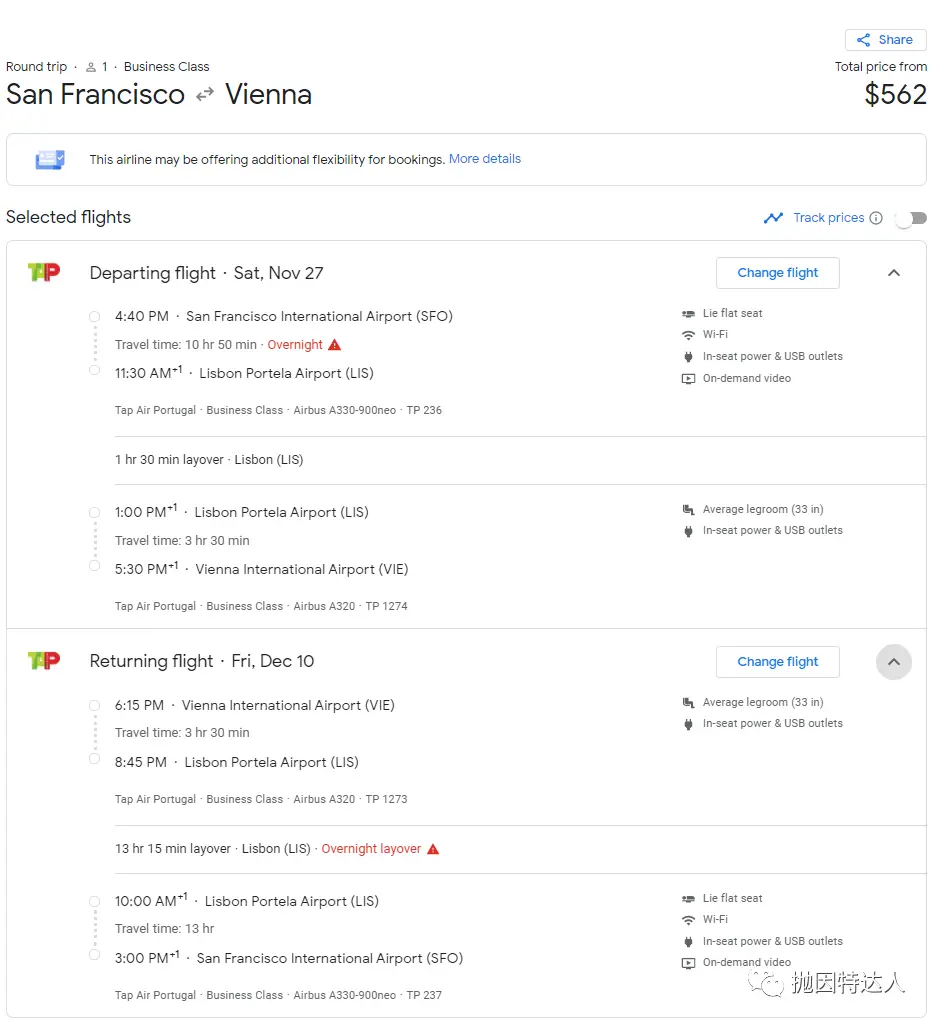Click the Track prices info icon
This screenshot has width=936, height=1024.
[876, 218]
